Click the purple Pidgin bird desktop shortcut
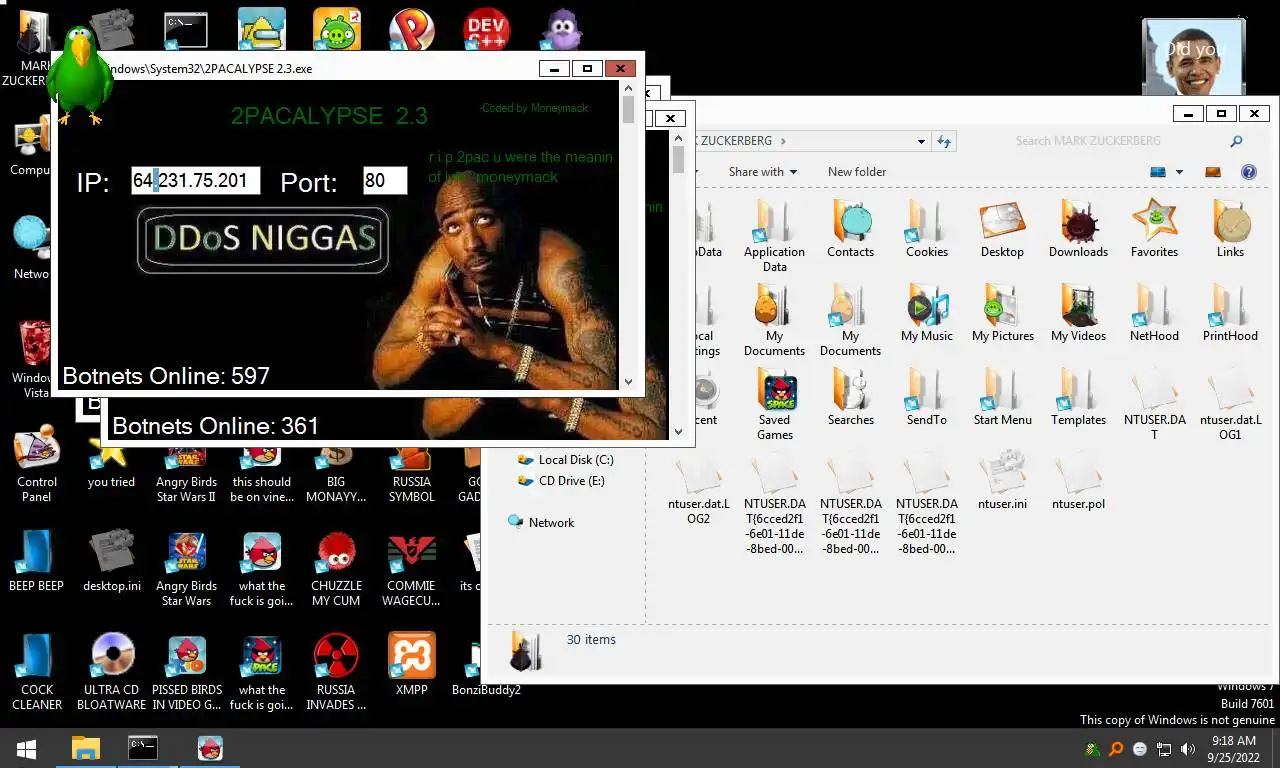The width and height of the screenshot is (1280, 768). (x=562, y=28)
